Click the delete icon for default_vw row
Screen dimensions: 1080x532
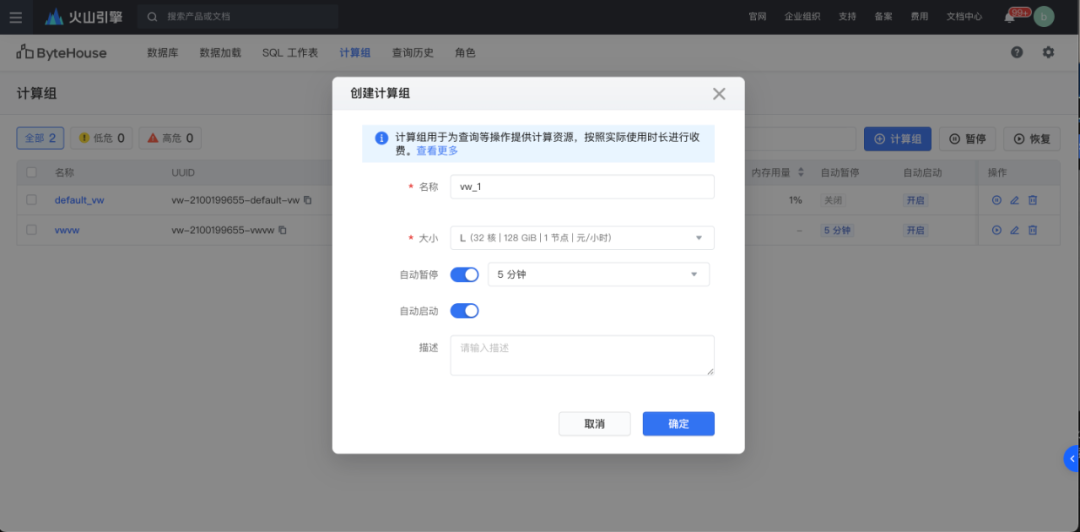coord(1032,201)
